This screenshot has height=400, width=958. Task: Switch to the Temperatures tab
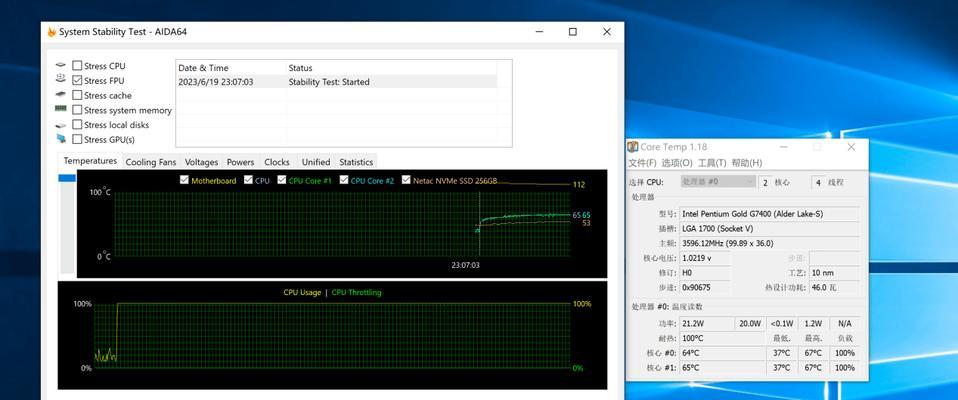coord(90,161)
